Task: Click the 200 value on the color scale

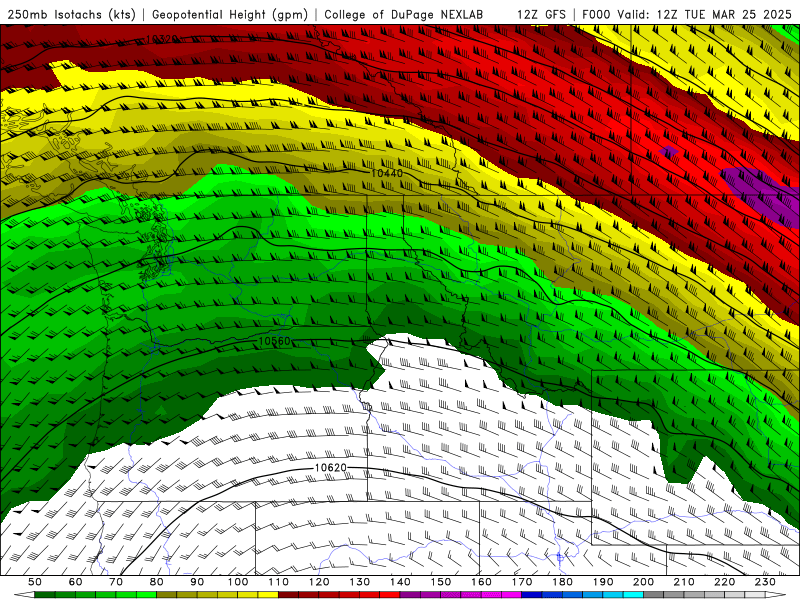Action: pos(643,582)
